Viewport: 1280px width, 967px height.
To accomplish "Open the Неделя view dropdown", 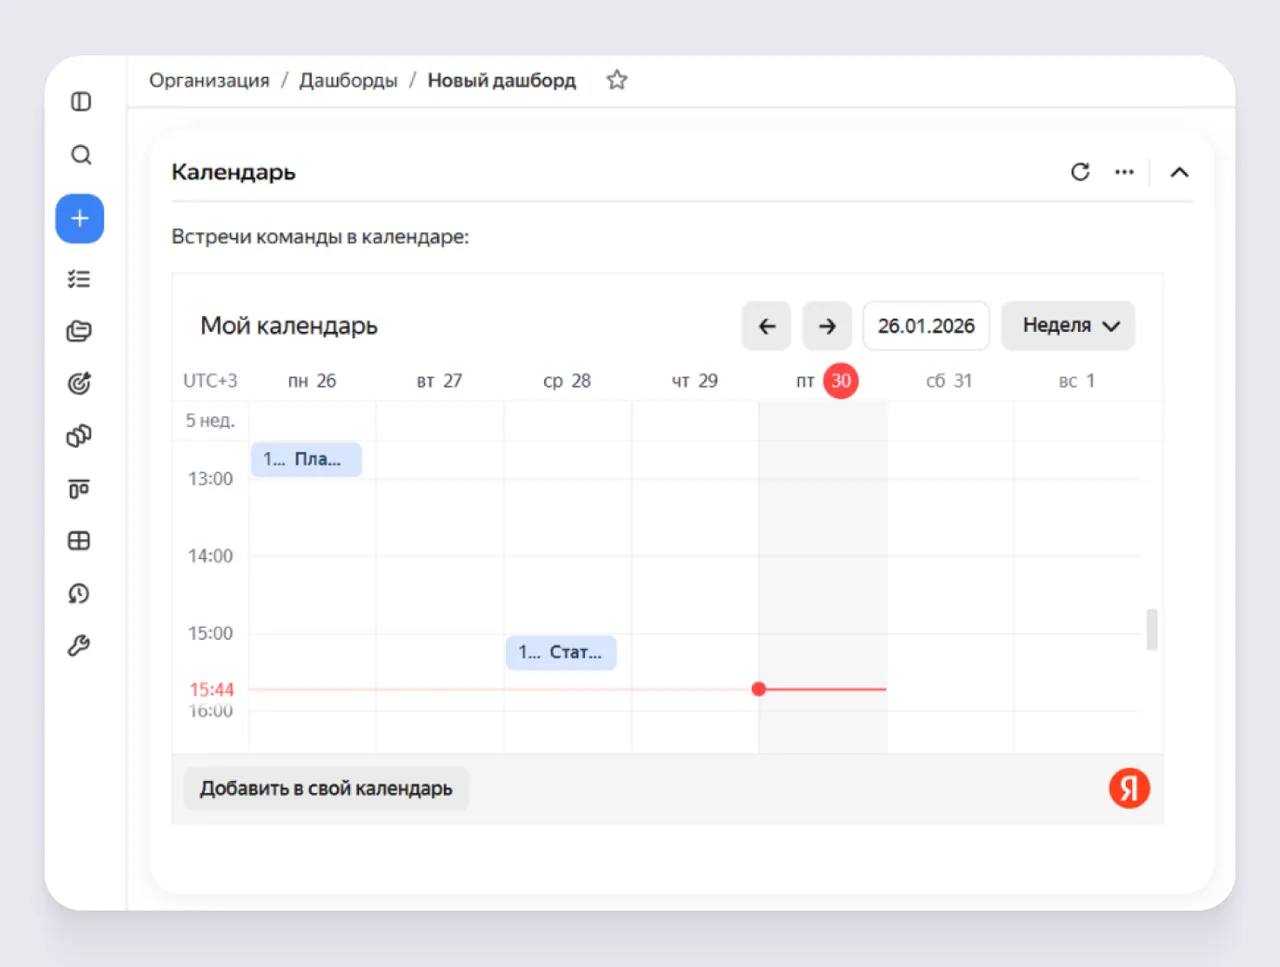I will [1068, 326].
